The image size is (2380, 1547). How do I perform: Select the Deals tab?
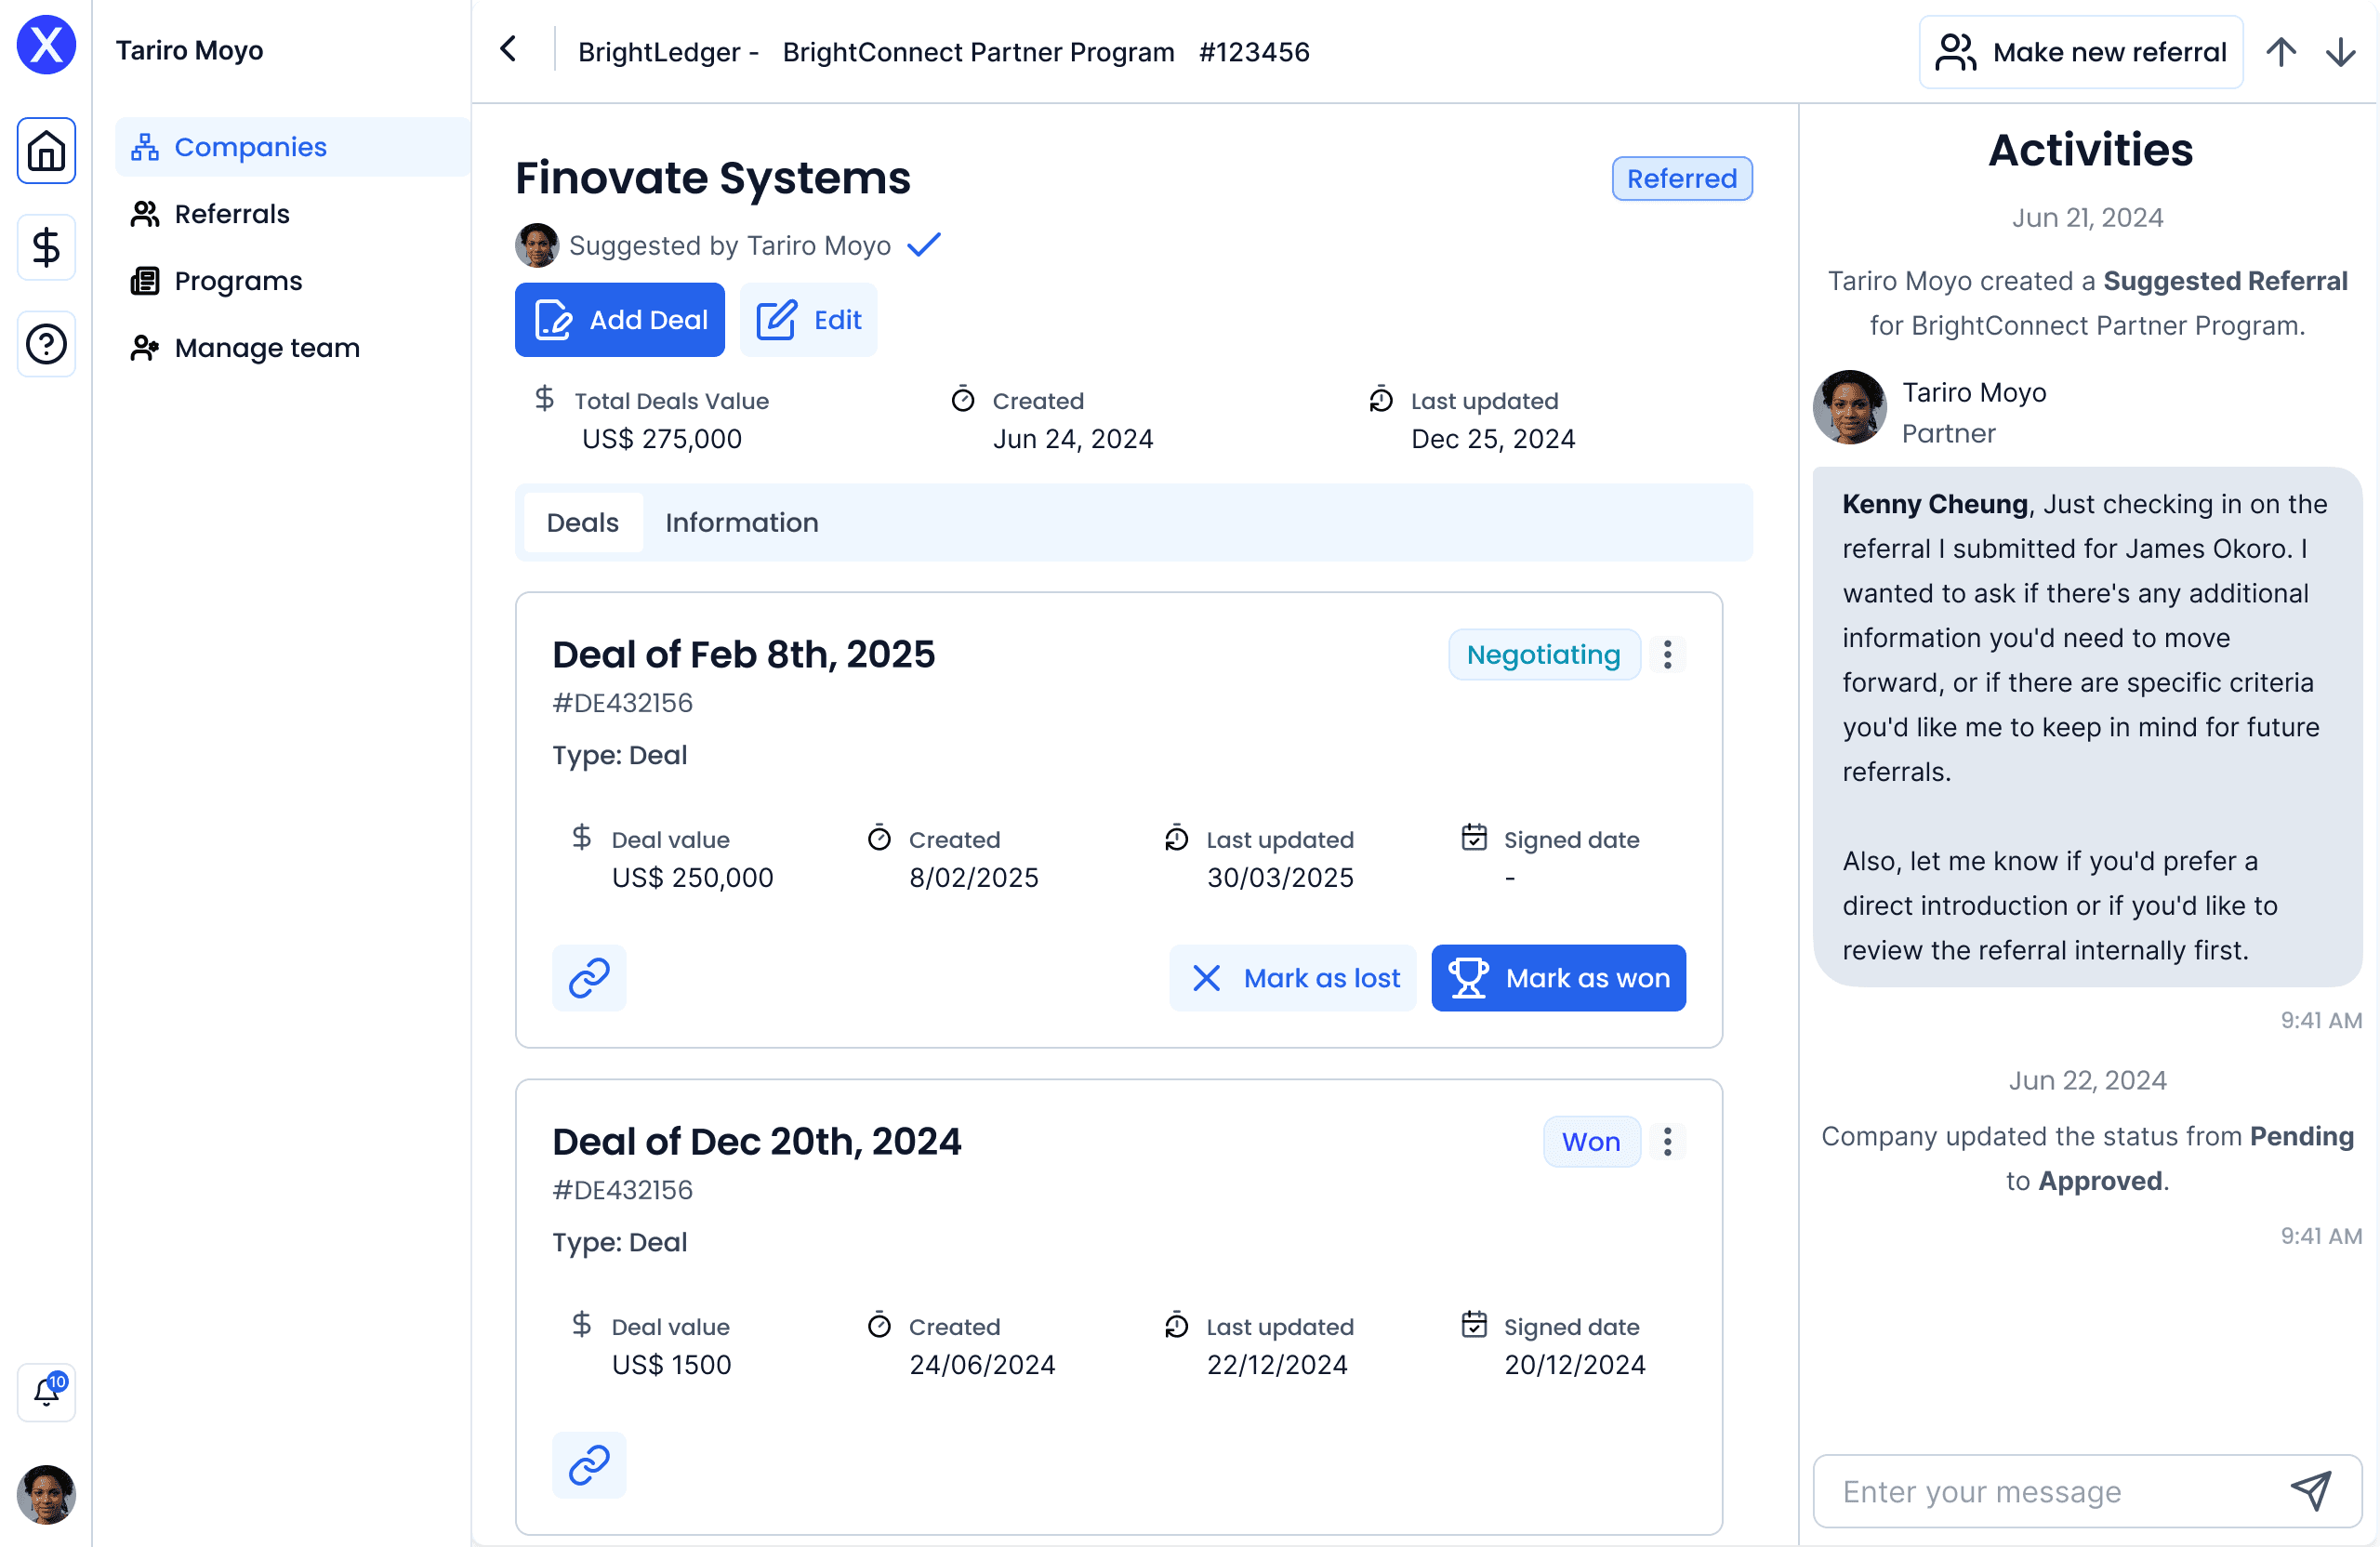[x=582, y=522]
